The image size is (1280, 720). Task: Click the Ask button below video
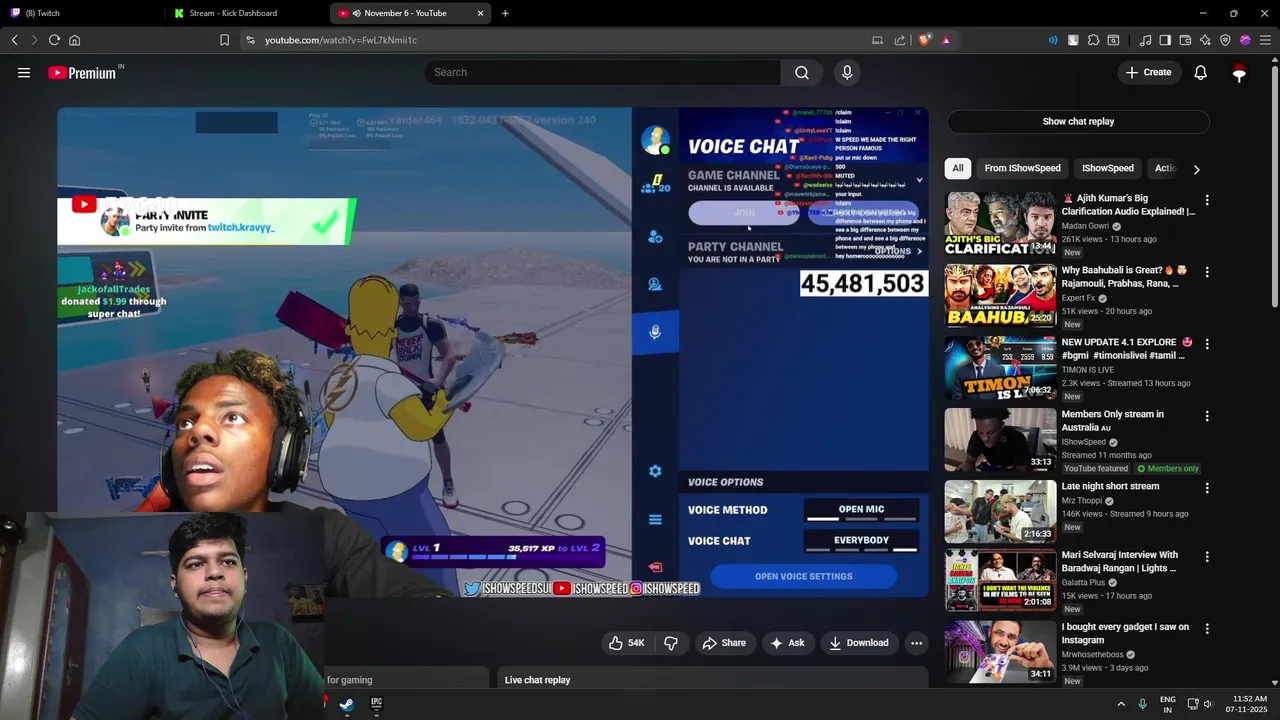point(787,643)
